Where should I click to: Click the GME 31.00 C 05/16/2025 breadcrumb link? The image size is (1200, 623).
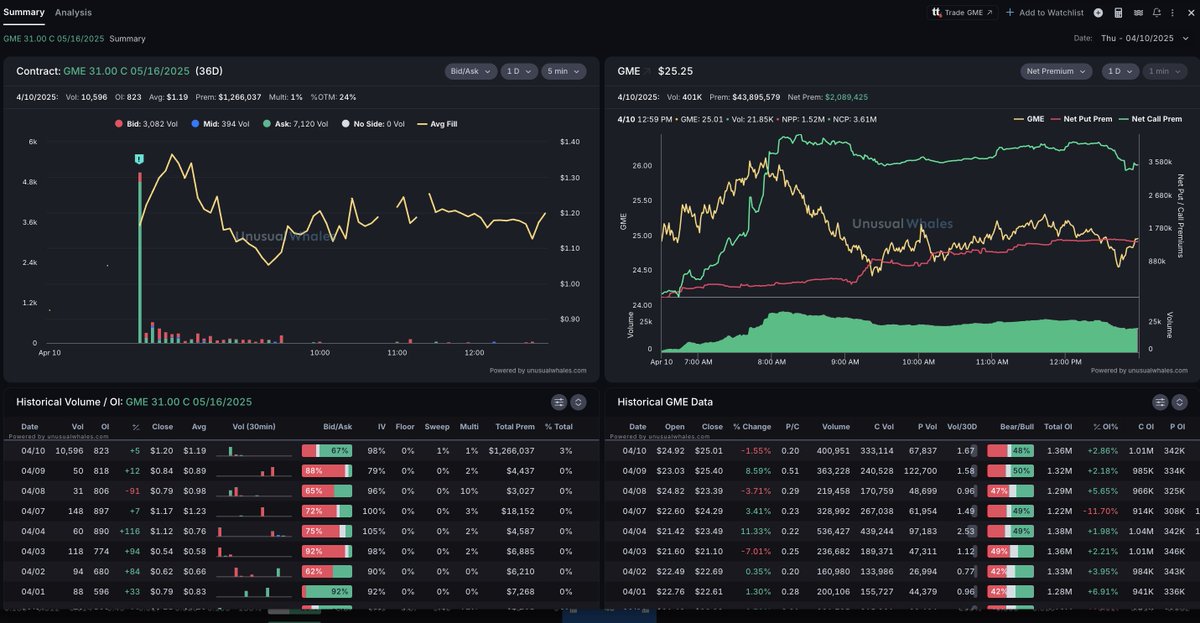54,38
